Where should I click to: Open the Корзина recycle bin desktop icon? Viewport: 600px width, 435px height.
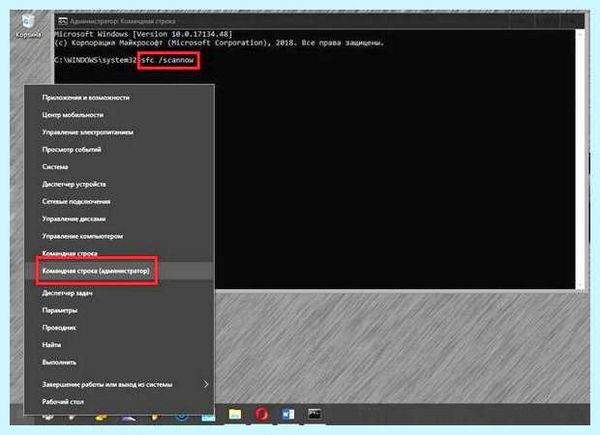28,26
